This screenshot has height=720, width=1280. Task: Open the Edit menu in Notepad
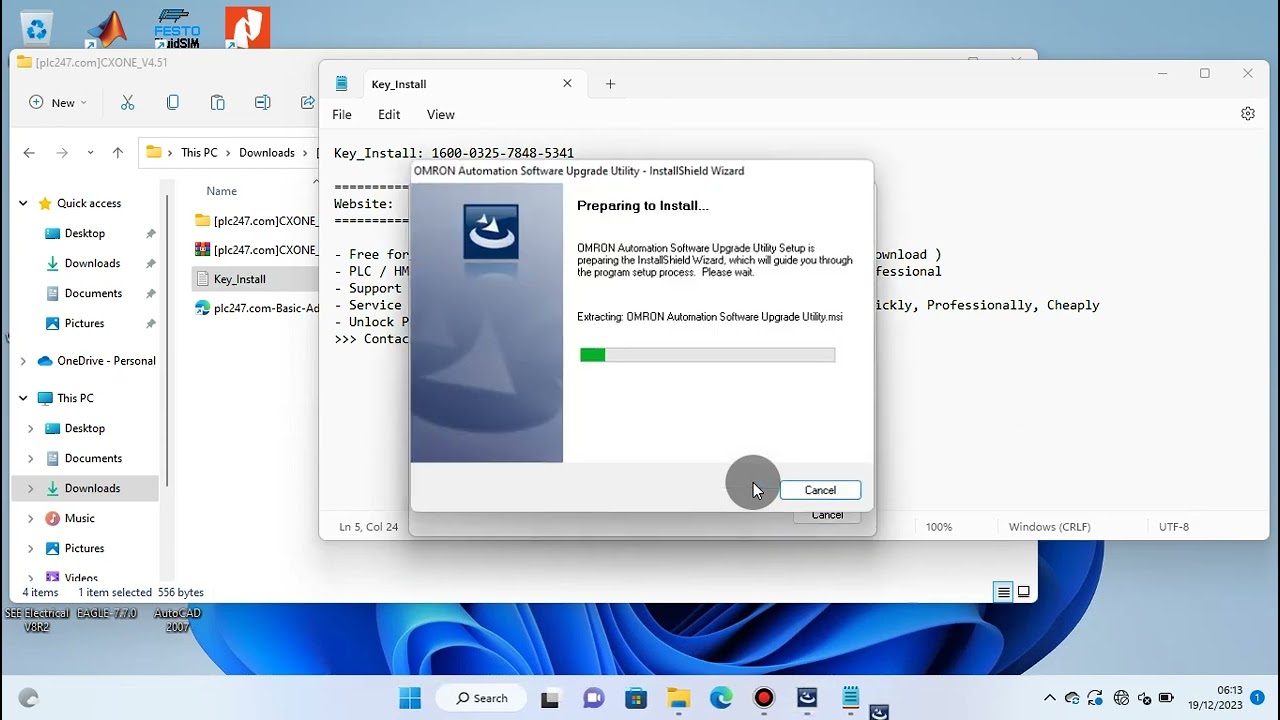(x=389, y=115)
